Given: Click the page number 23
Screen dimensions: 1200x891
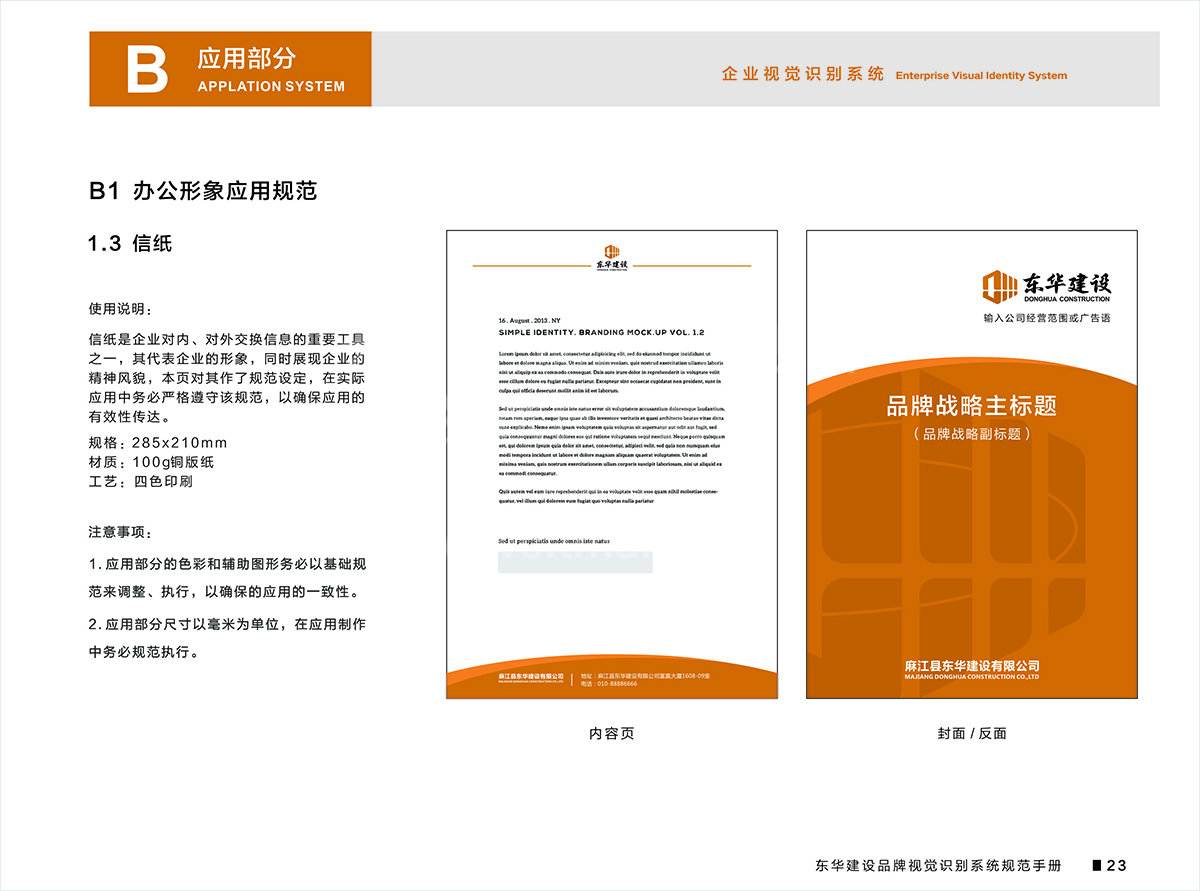Looking at the screenshot, I should point(1117,865).
